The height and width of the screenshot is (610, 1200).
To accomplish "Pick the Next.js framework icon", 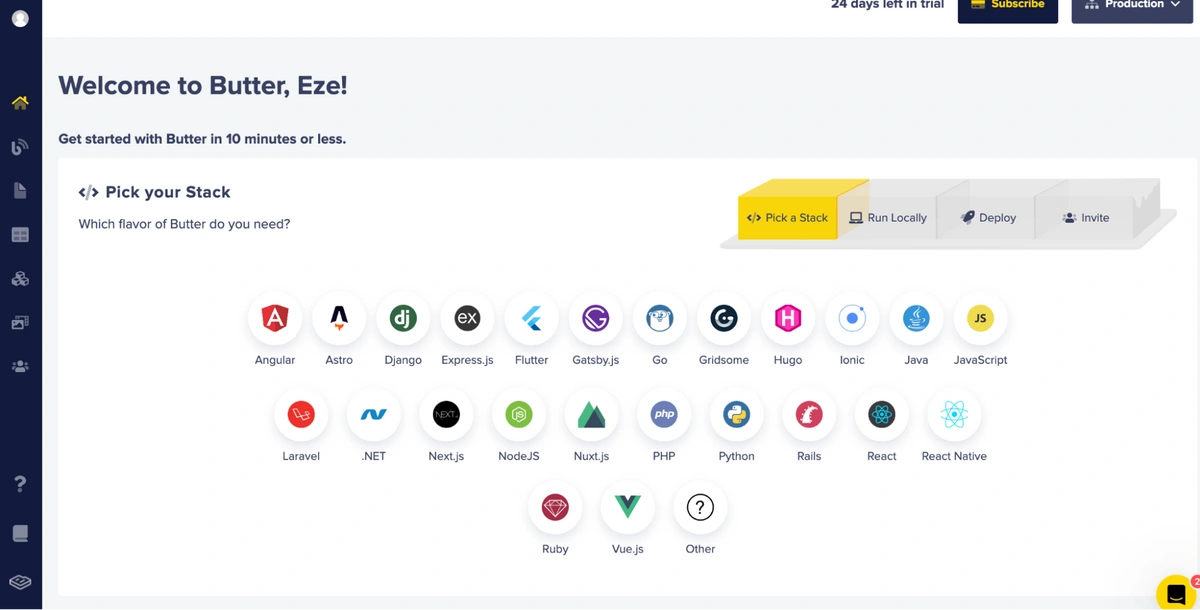I will pos(446,415).
